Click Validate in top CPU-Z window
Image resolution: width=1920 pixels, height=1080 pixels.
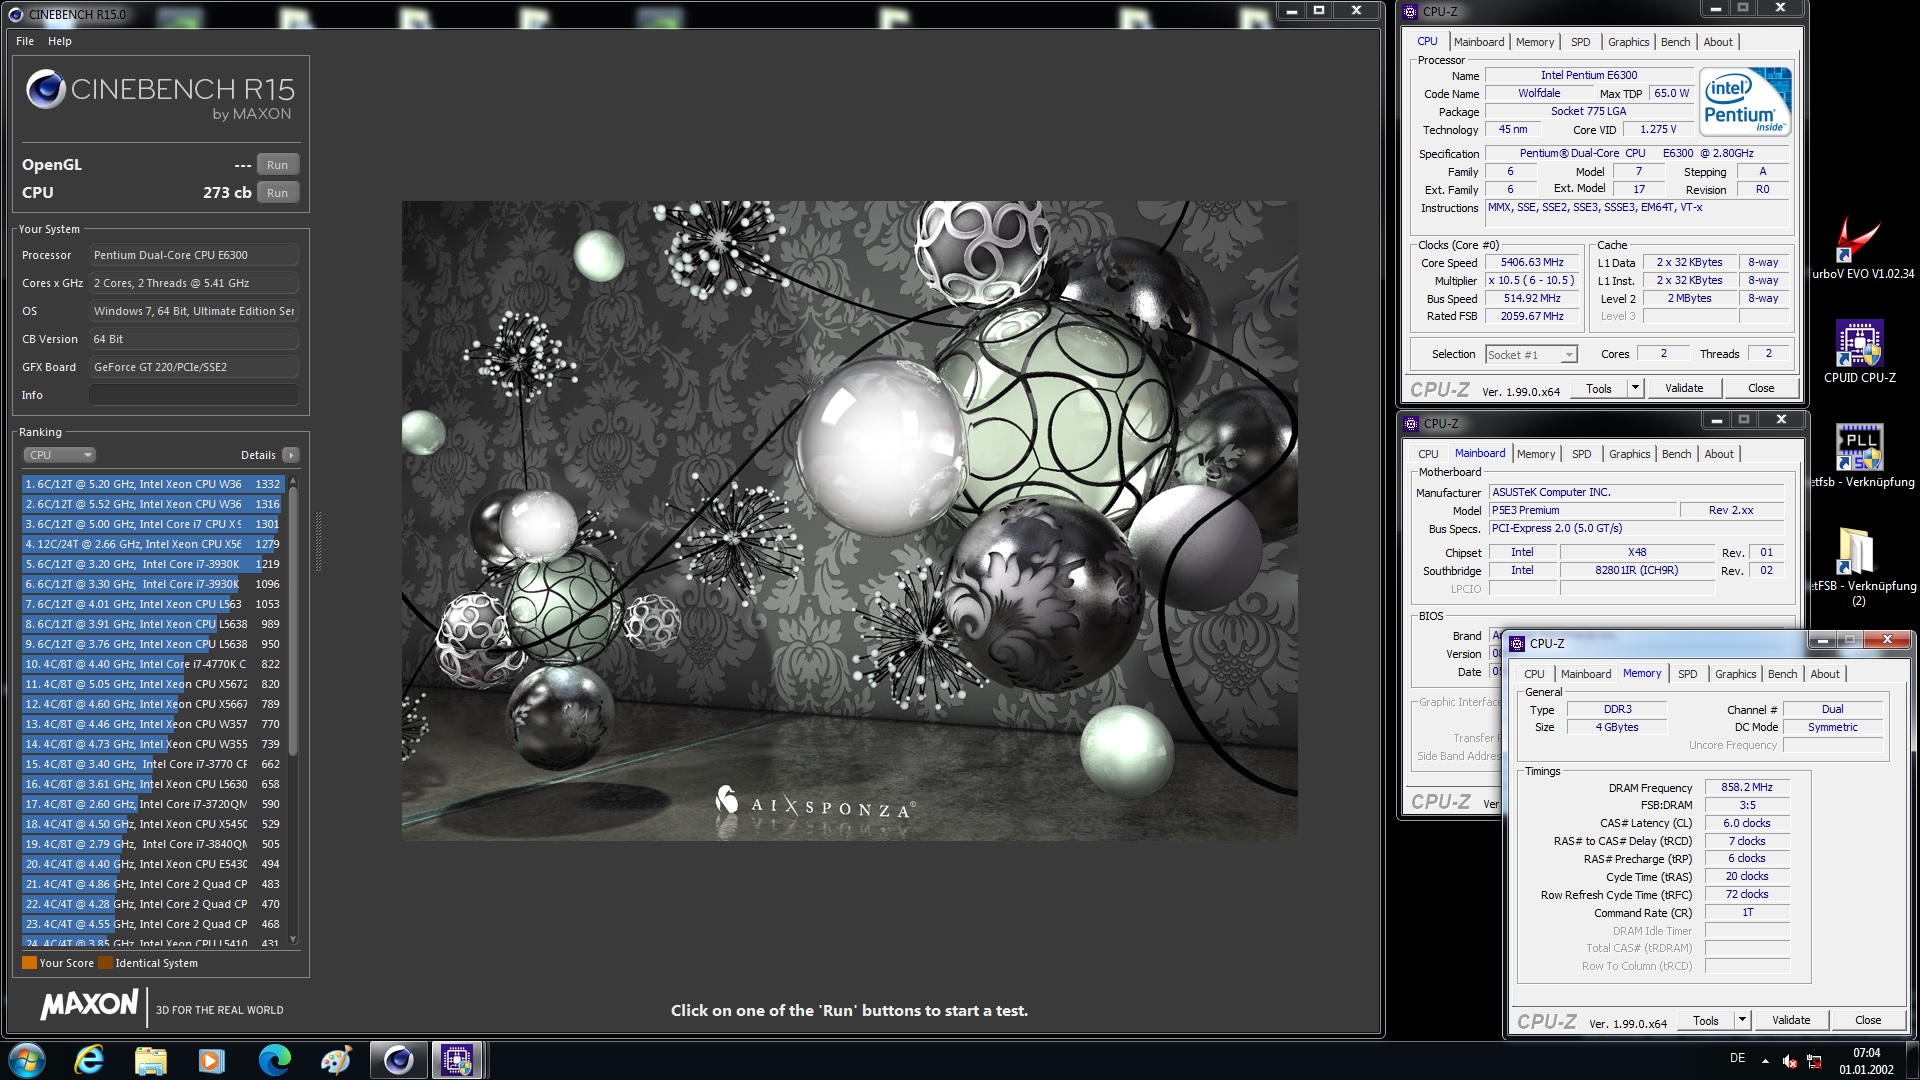click(1684, 388)
